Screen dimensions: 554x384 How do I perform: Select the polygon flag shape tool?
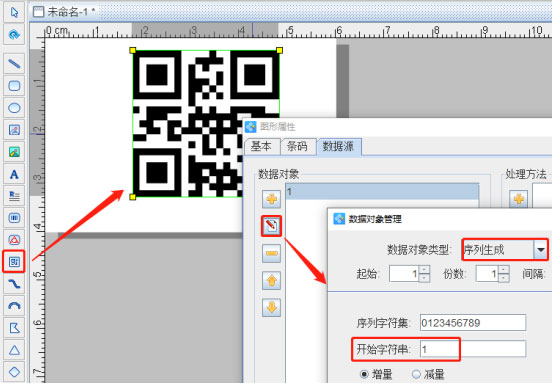pos(14,328)
